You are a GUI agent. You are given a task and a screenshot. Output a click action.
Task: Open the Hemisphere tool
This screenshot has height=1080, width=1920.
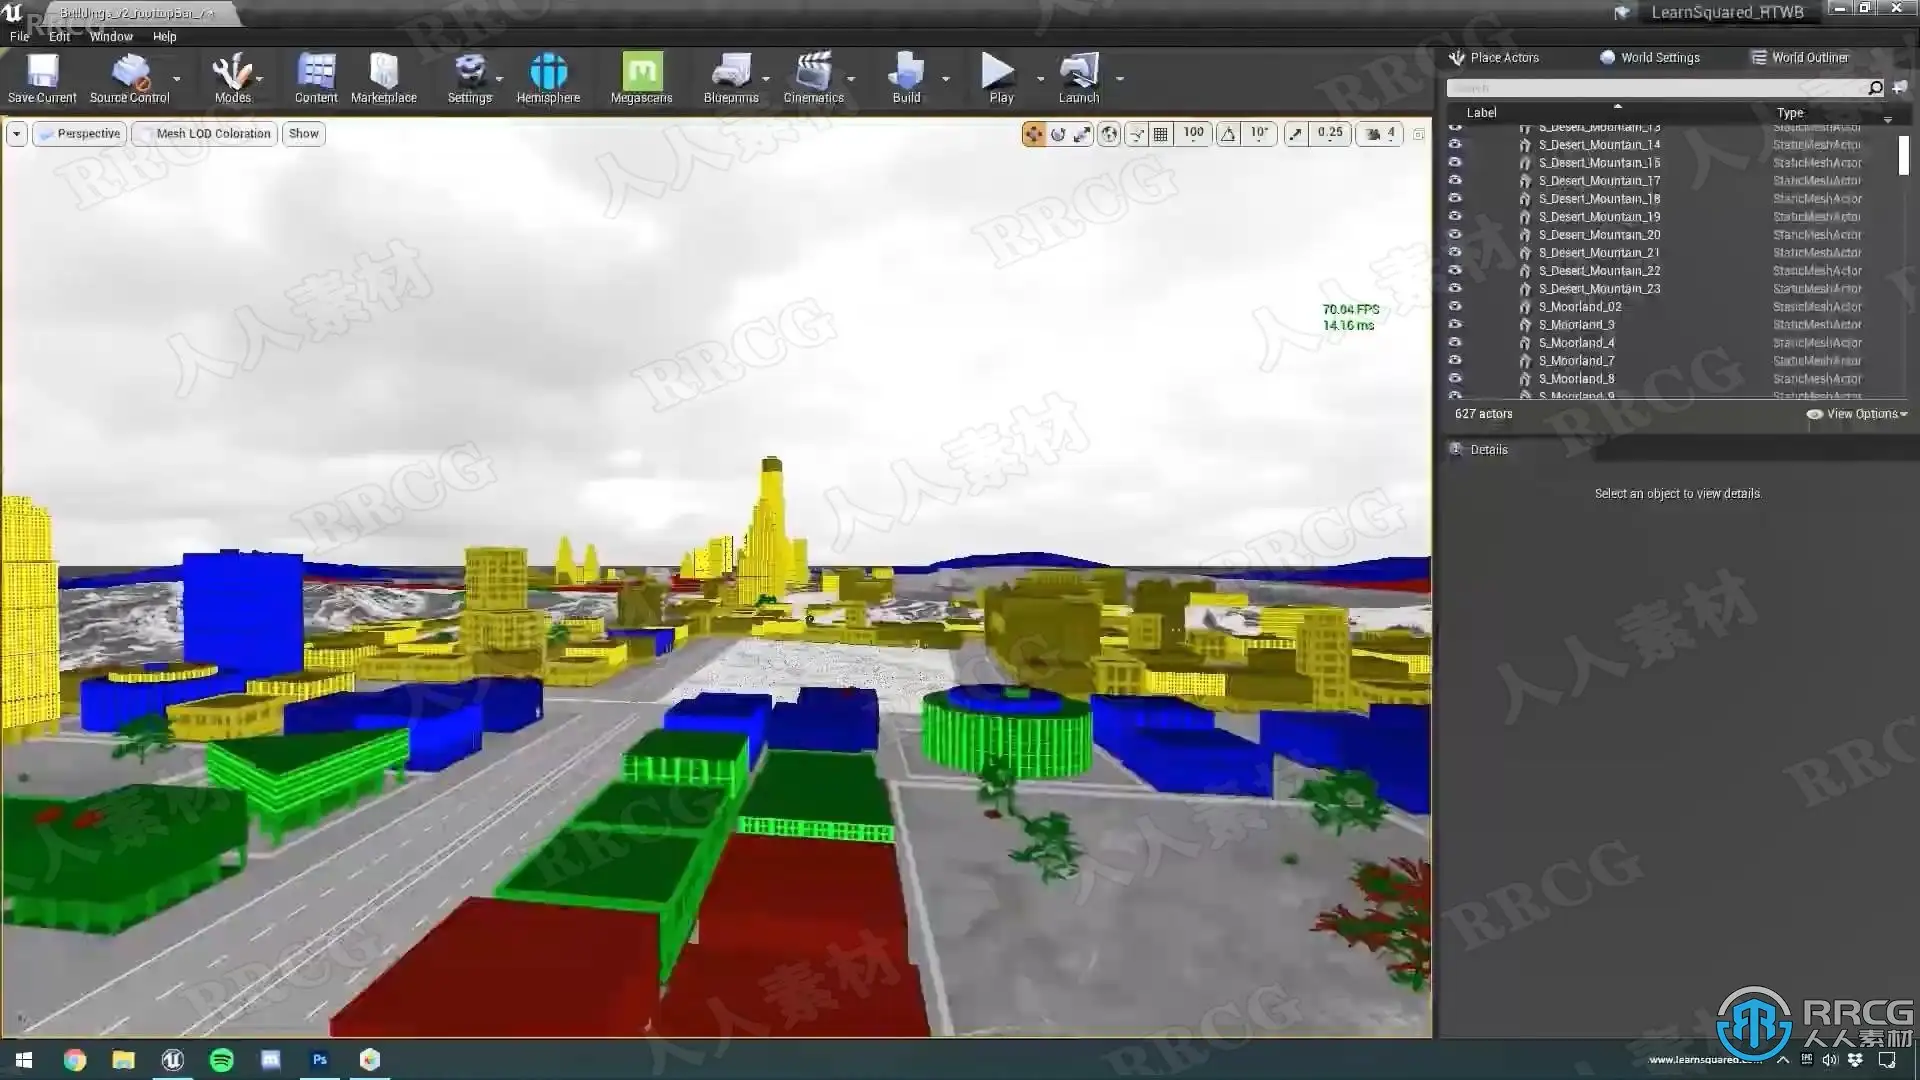[x=548, y=78]
